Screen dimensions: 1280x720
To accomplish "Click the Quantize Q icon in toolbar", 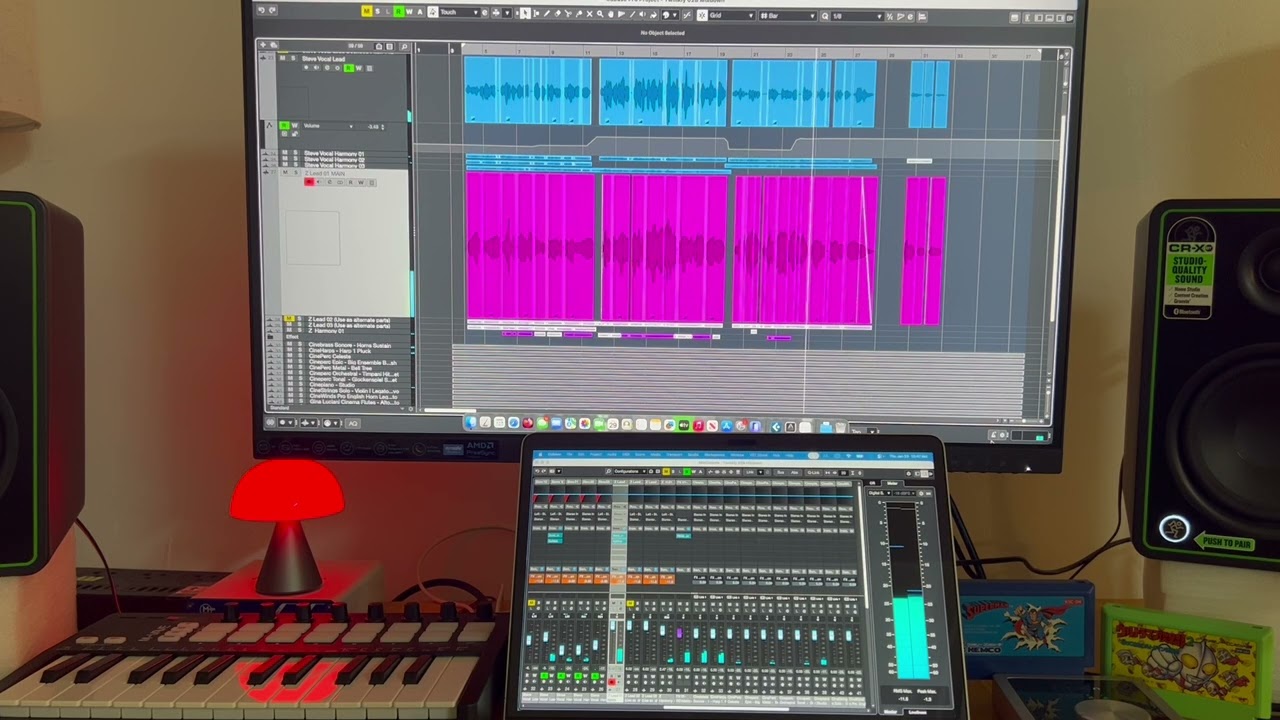I will (x=824, y=16).
